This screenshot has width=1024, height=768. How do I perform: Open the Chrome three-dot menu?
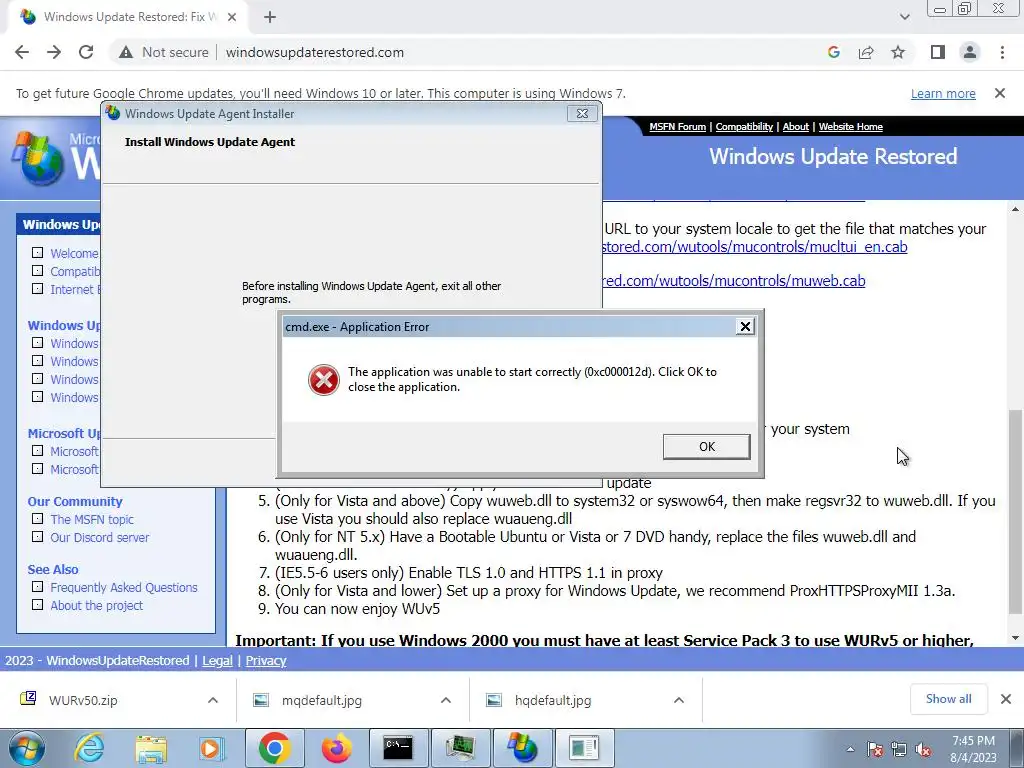[1002, 52]
